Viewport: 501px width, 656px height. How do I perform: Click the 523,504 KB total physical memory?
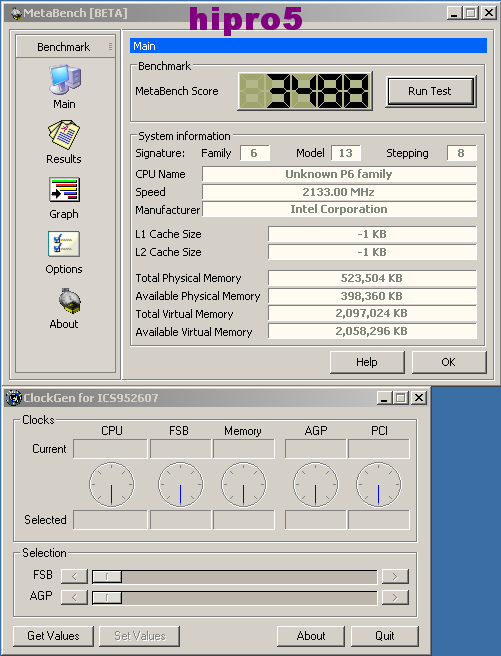pos(372,278)
